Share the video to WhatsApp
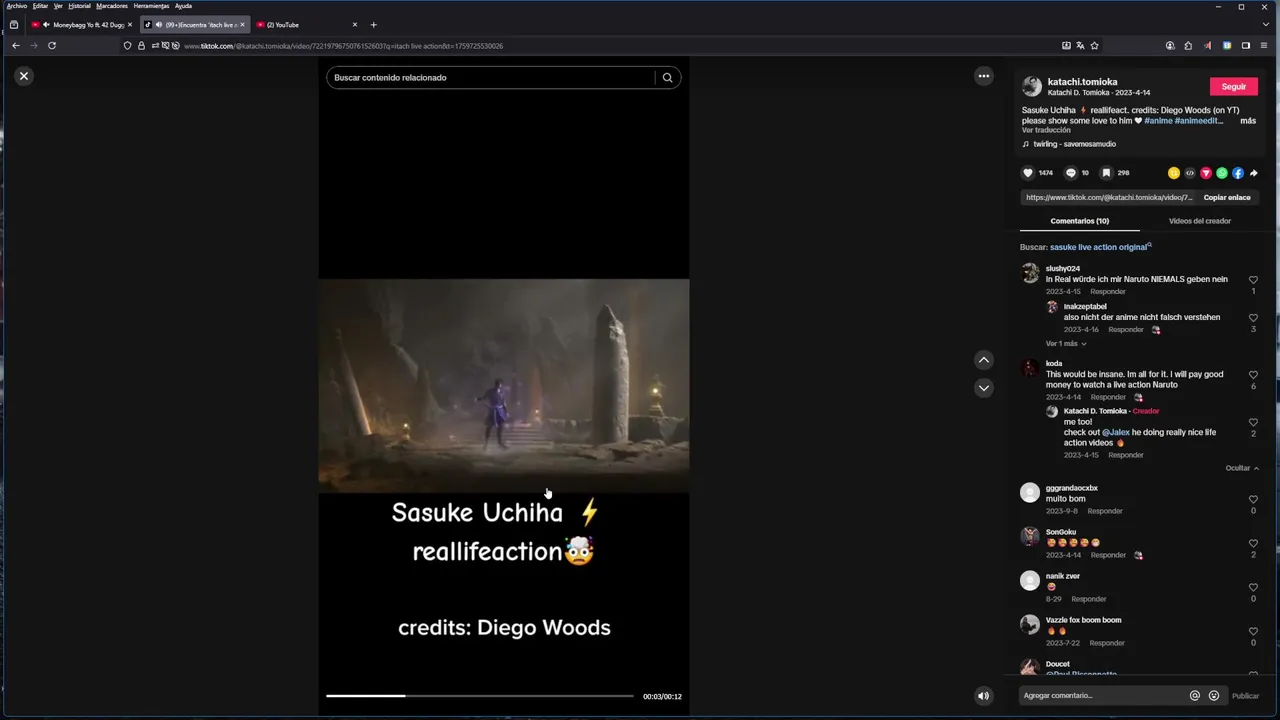Viewport: 1280px width, 720px height. coord(1222,173)
